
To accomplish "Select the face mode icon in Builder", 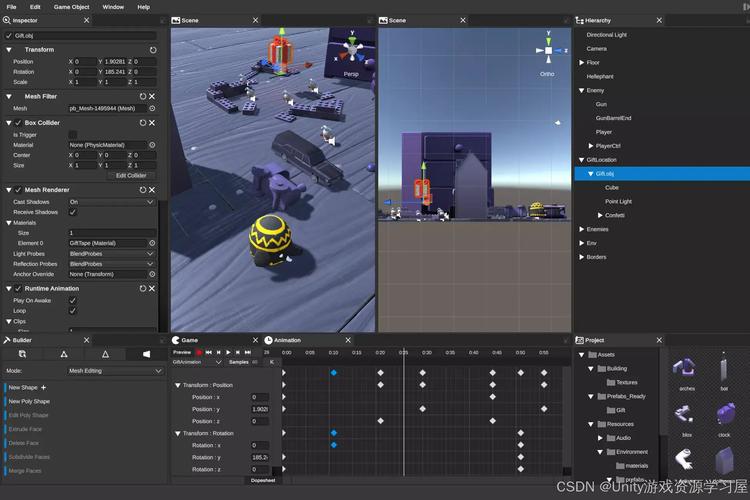I will tap(146, 354).
